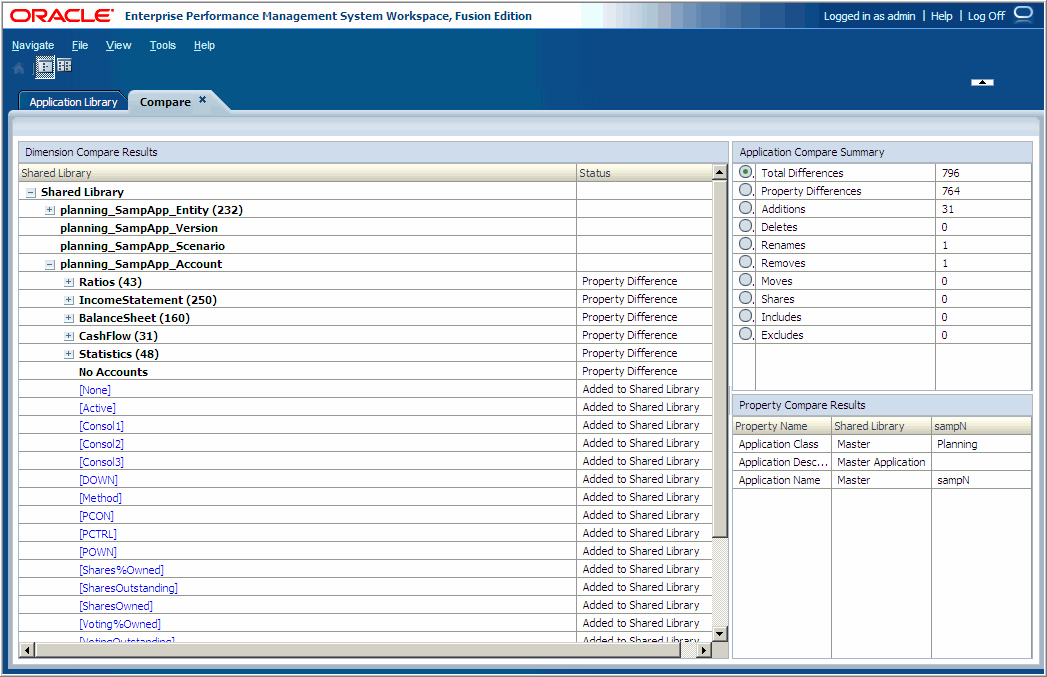The width and height of the screenshot is (1047, 677).
Task: Select the first view pane toolbar icon
Action: [x=45, y=66]
